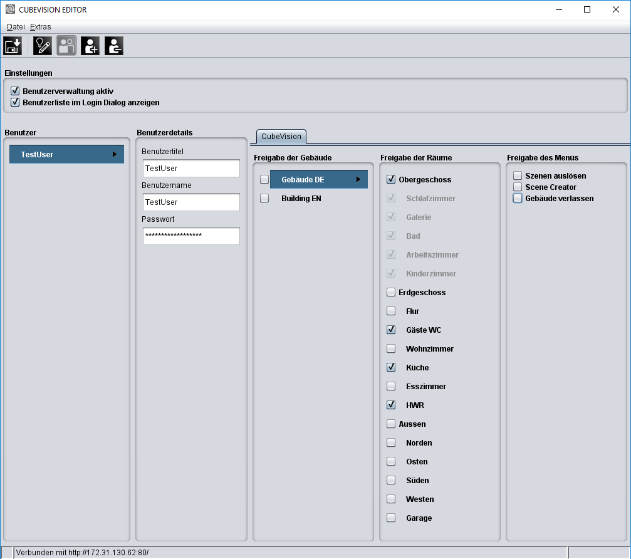This screenshot has width=631, height=559.
Task: Open the Datei menu
Action: pyautogui.click(x=15, y=27)
